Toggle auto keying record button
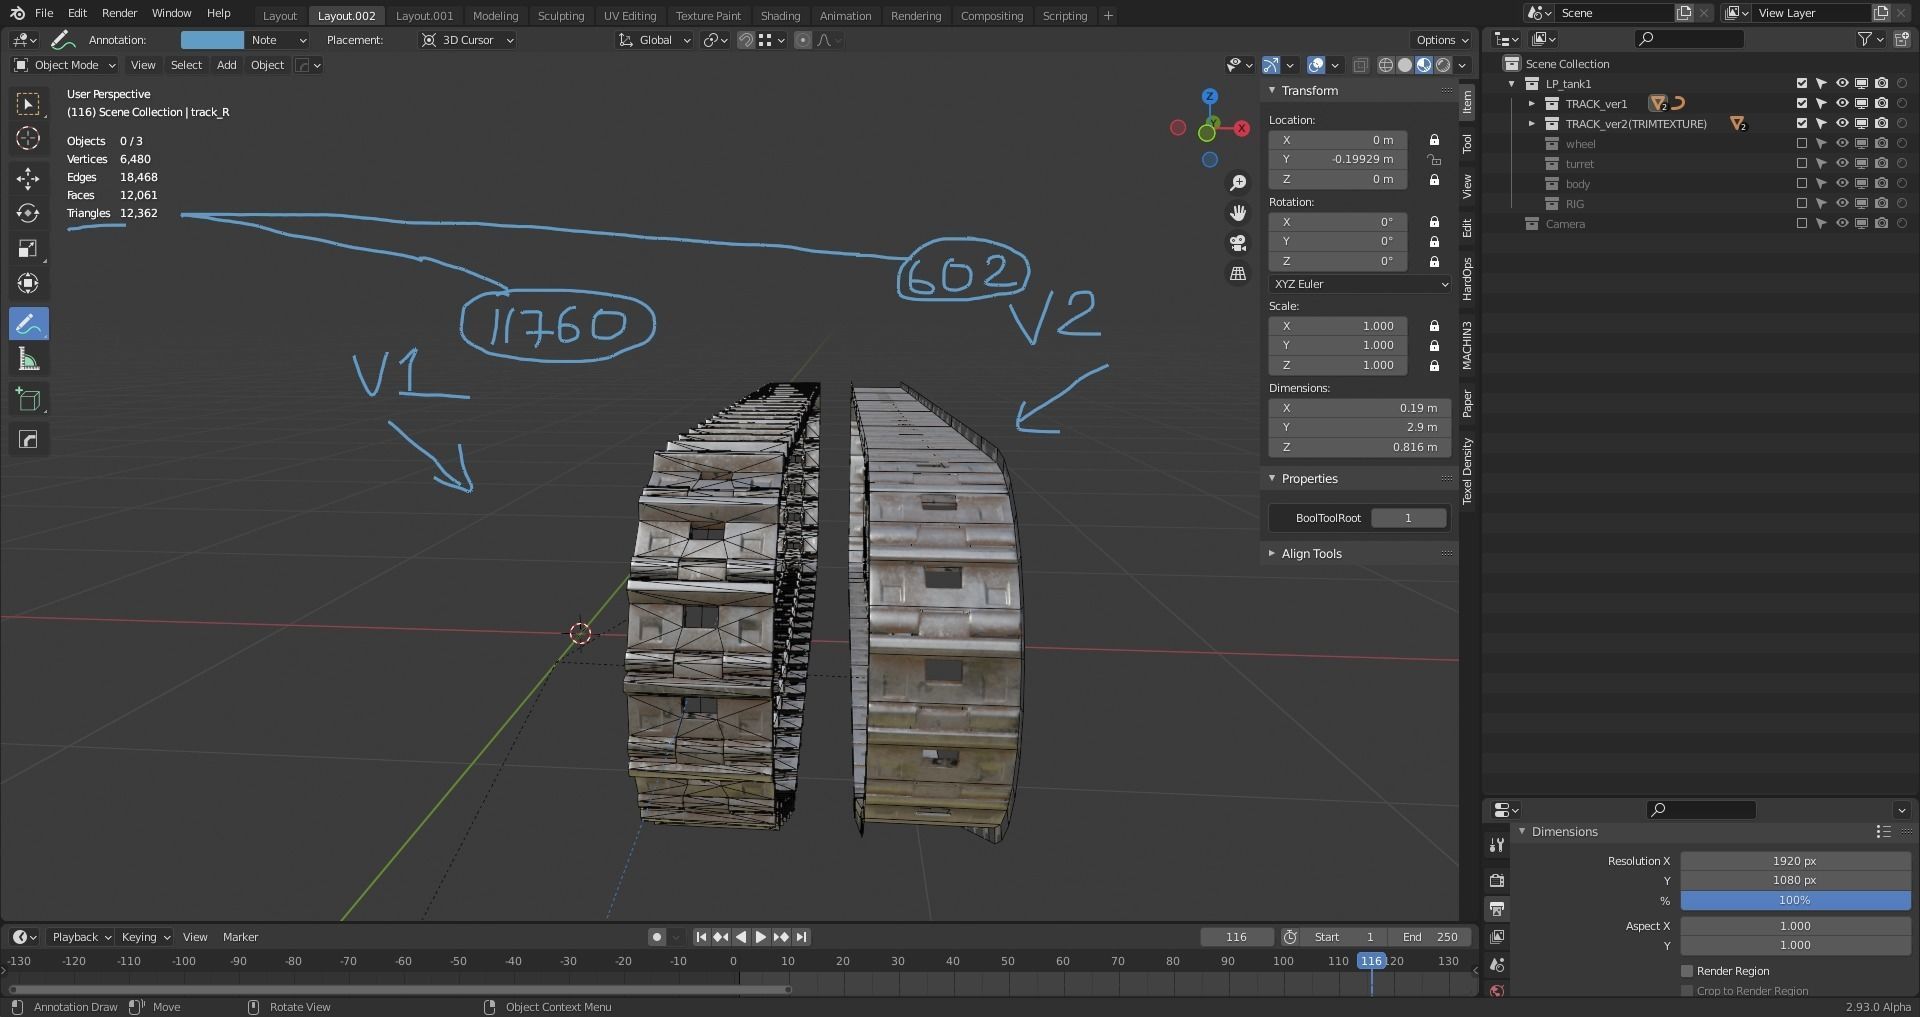1920x1017 pixels. coord(656,937)
